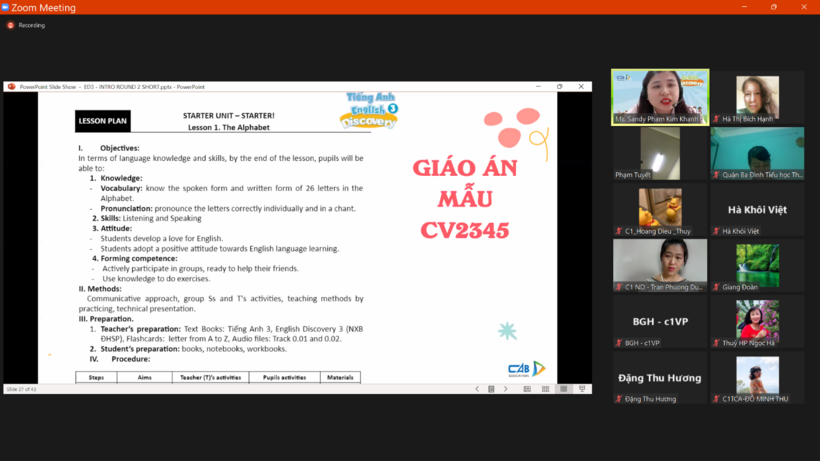Image resolution: width=820 pixels, height=461 pixels.
Task: Click the Recording label text
Action: [32, 25]
